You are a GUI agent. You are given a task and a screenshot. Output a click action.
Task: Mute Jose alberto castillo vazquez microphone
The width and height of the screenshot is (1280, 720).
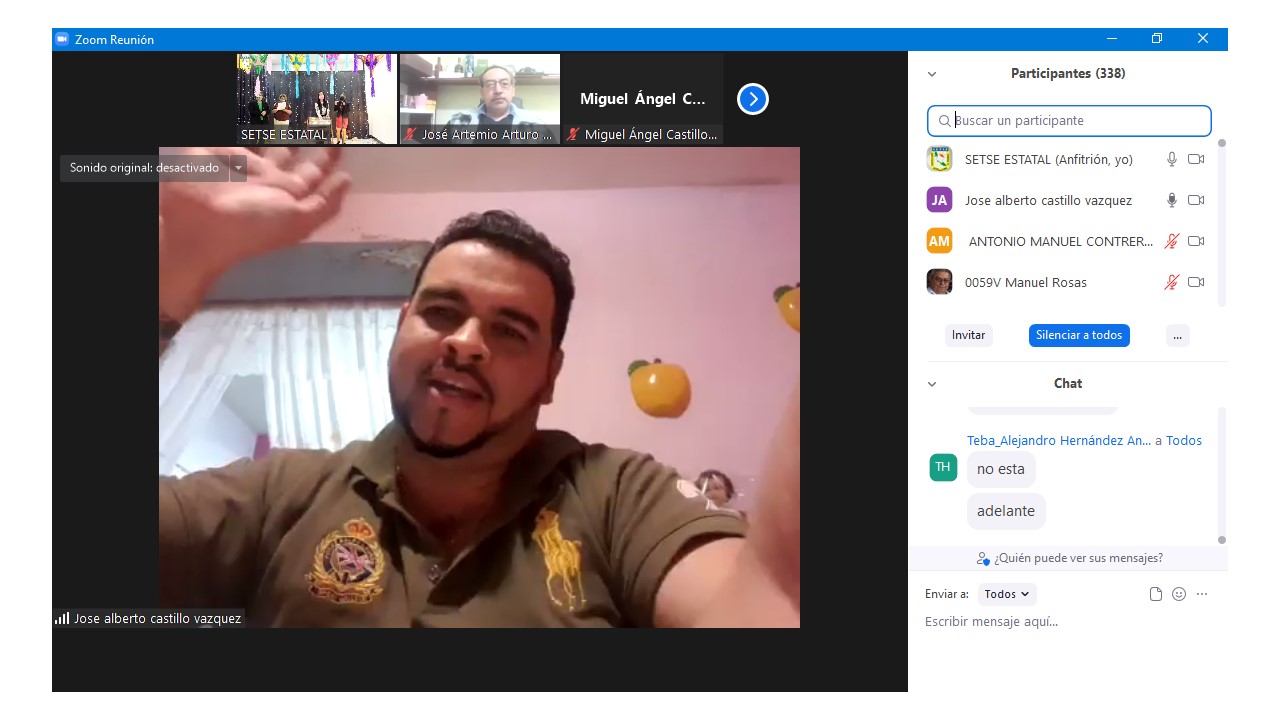1172,200
